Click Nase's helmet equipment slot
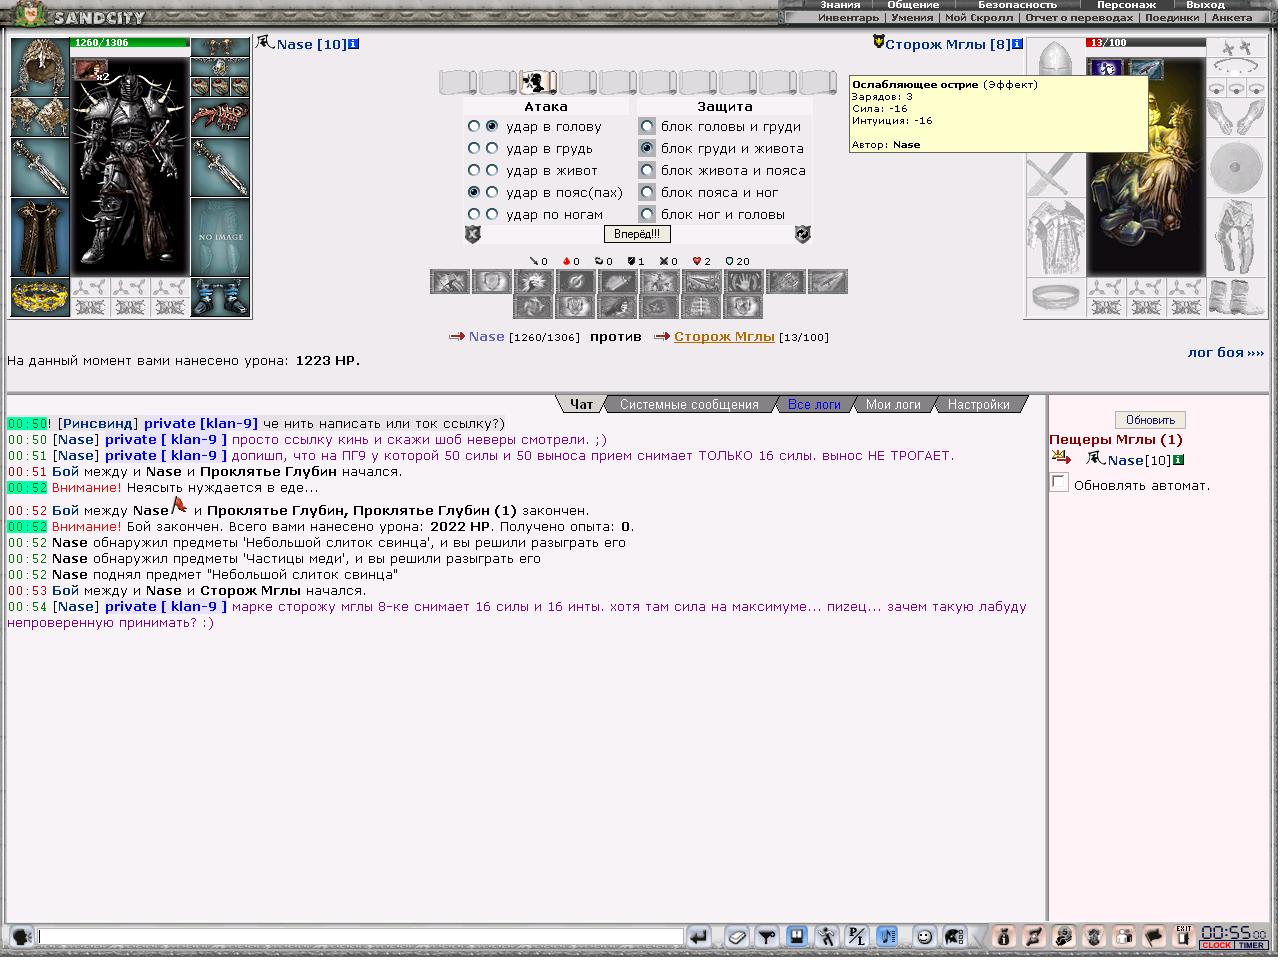The image size is (1280, 960). point(40,68)
